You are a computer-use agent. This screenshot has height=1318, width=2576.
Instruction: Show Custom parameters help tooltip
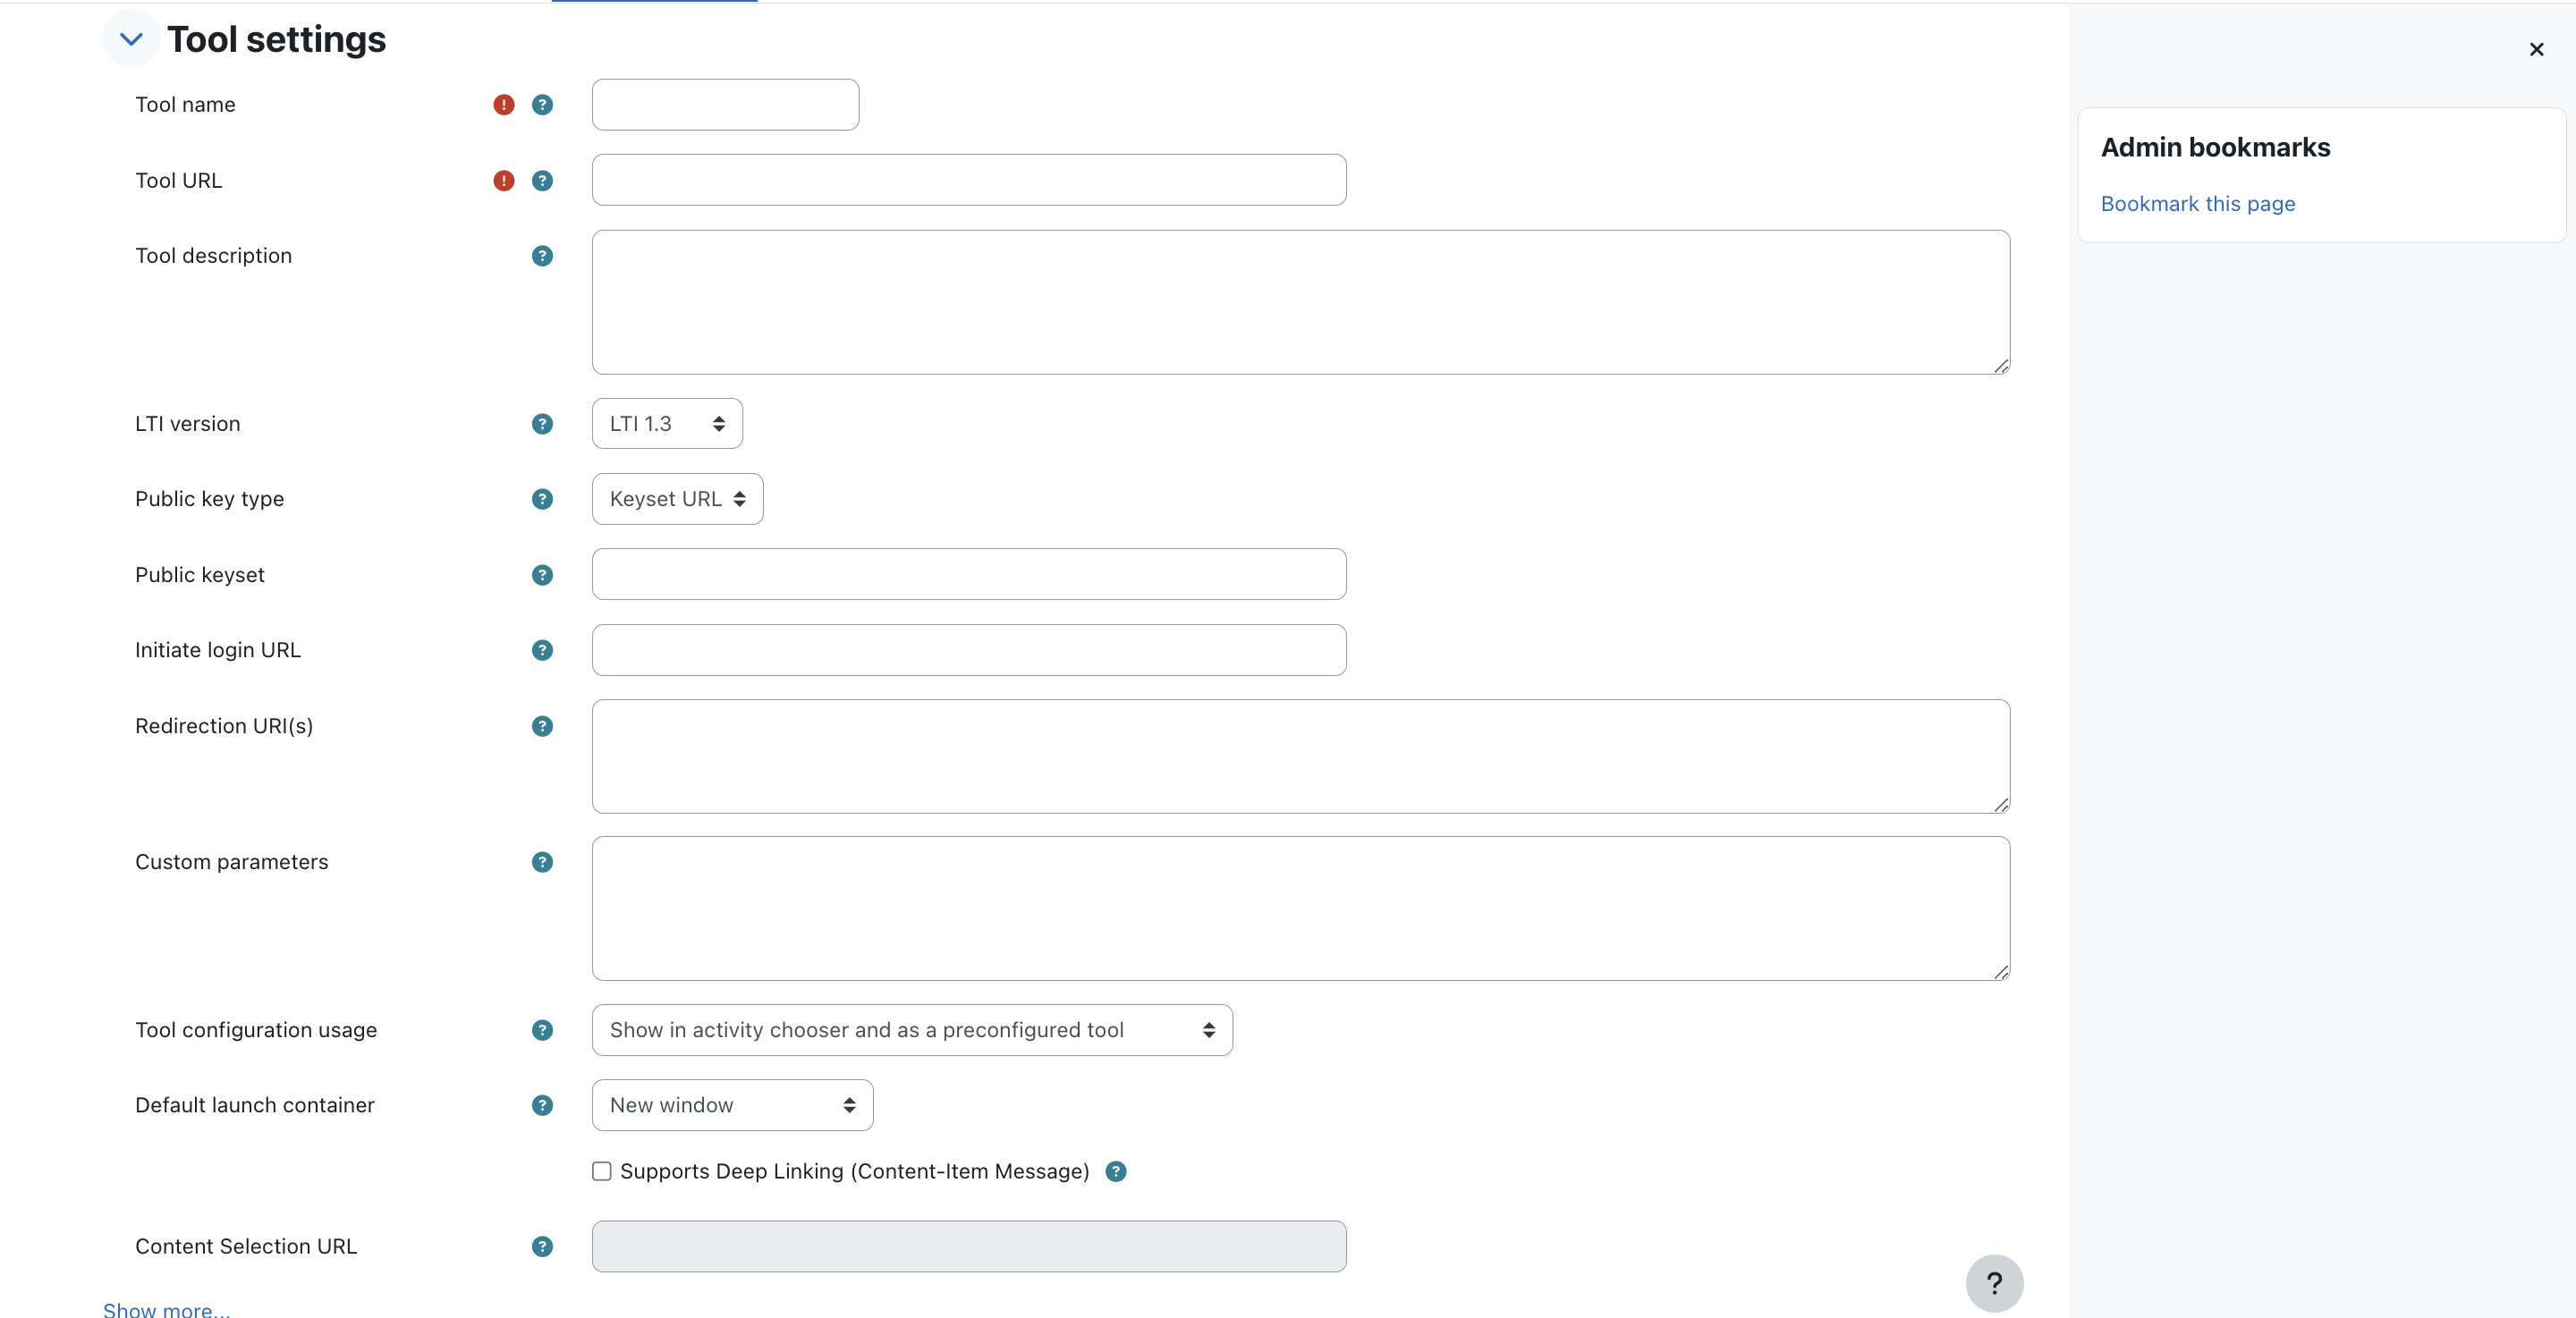coord(542,862)
